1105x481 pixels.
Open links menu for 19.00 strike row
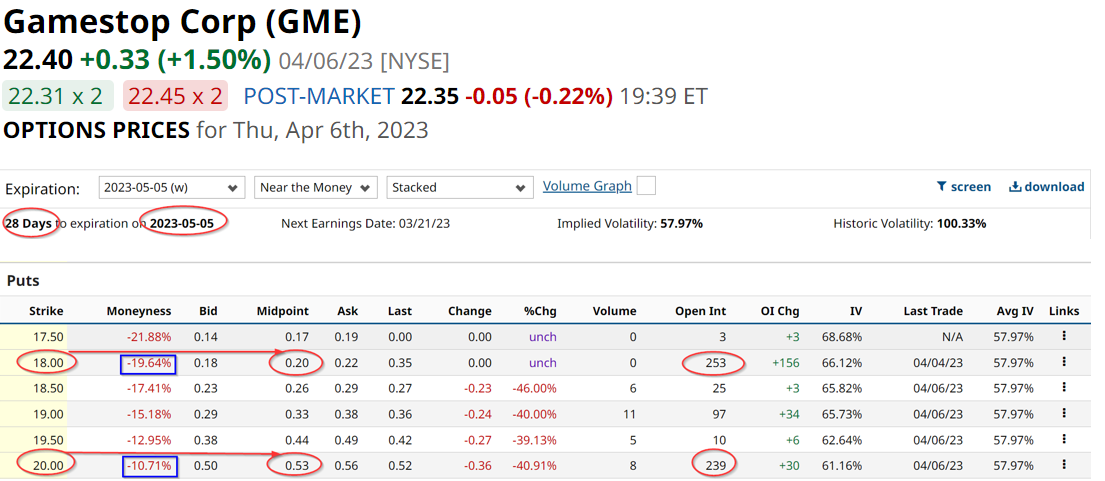[1064, 414]
